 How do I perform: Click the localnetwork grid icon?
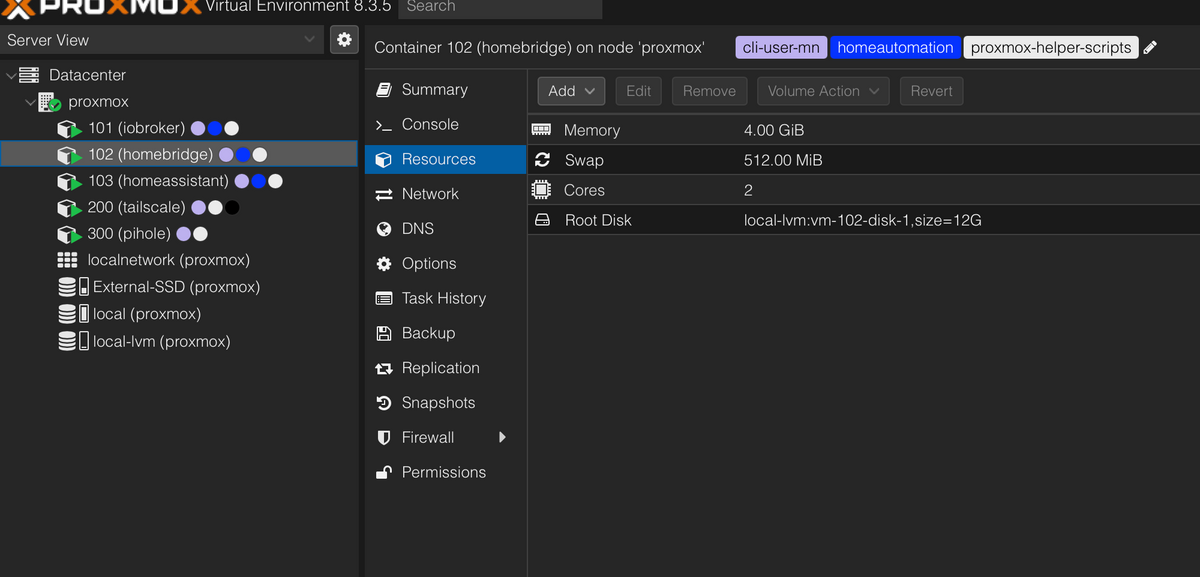coord(67,260)
